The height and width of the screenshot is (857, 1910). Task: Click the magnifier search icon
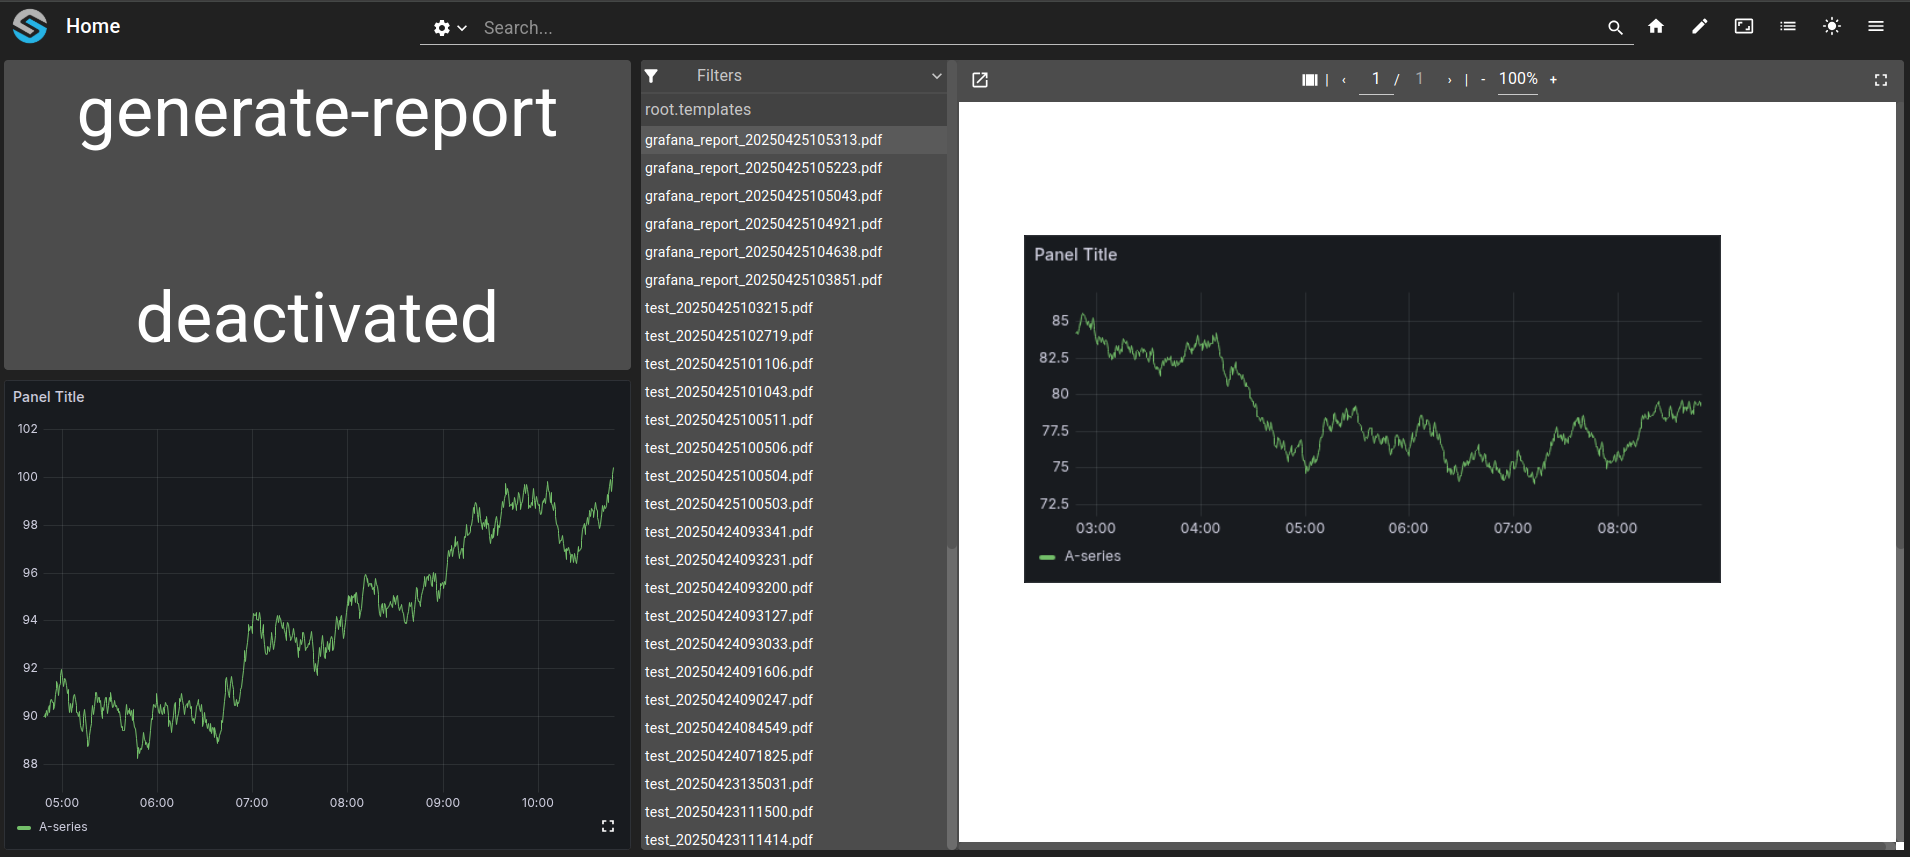pos(1615,28)
